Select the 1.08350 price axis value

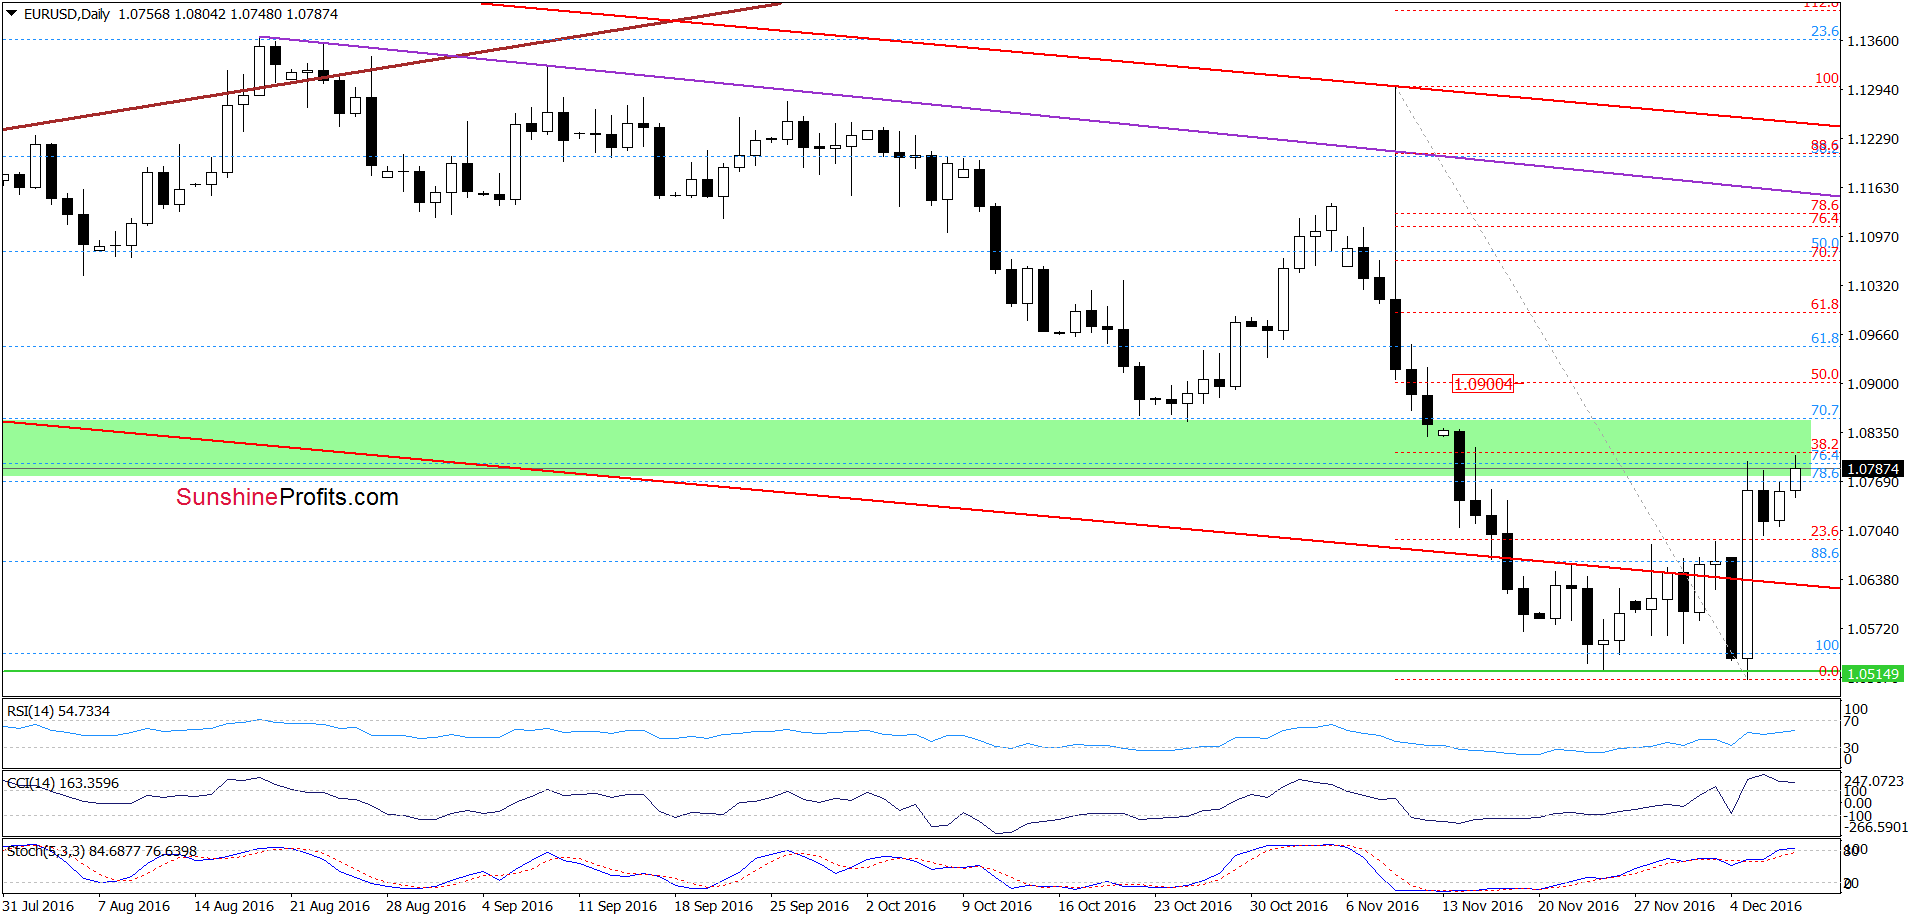coord(1872,433)
